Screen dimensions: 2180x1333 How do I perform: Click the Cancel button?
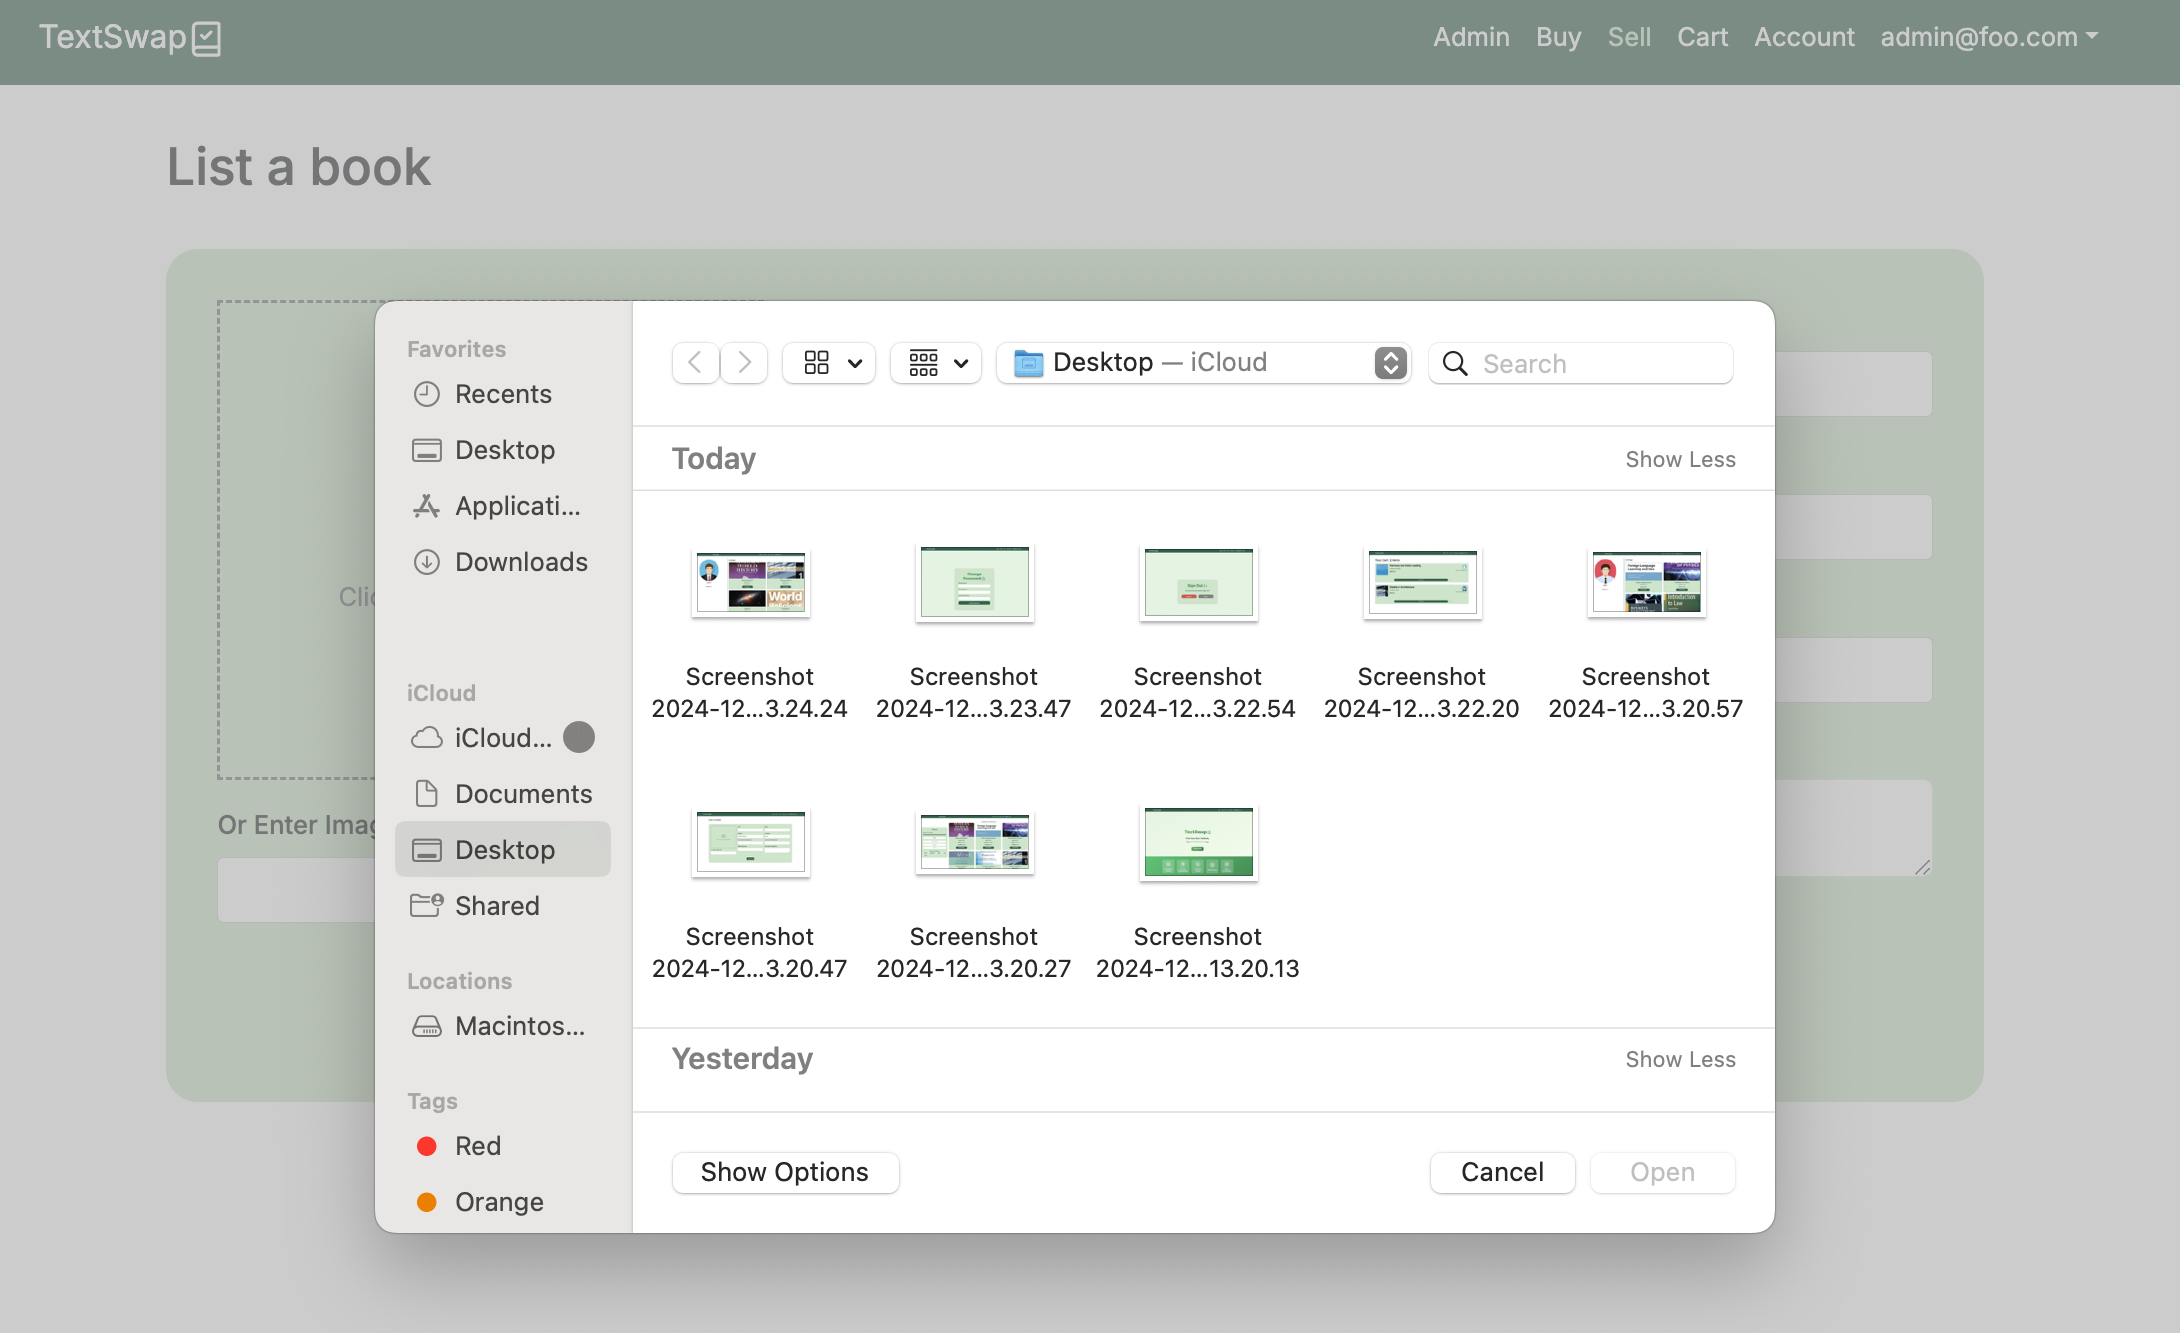tap(1501, 1172)
